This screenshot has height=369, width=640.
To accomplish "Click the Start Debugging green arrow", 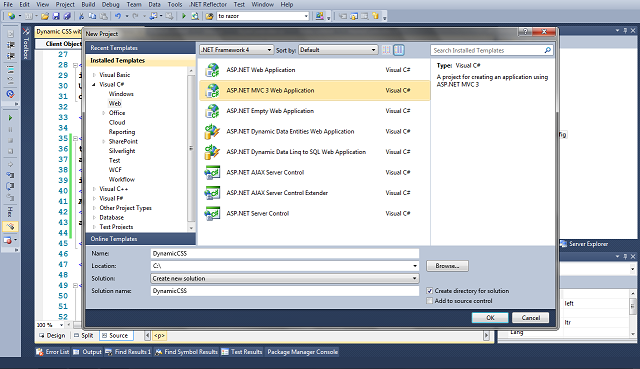I will click(x=184, y=16).
